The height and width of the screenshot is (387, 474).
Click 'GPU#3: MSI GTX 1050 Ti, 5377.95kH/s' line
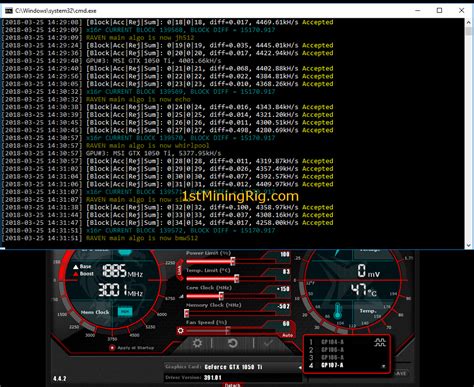pyautogui.click(x=154, y=153)
